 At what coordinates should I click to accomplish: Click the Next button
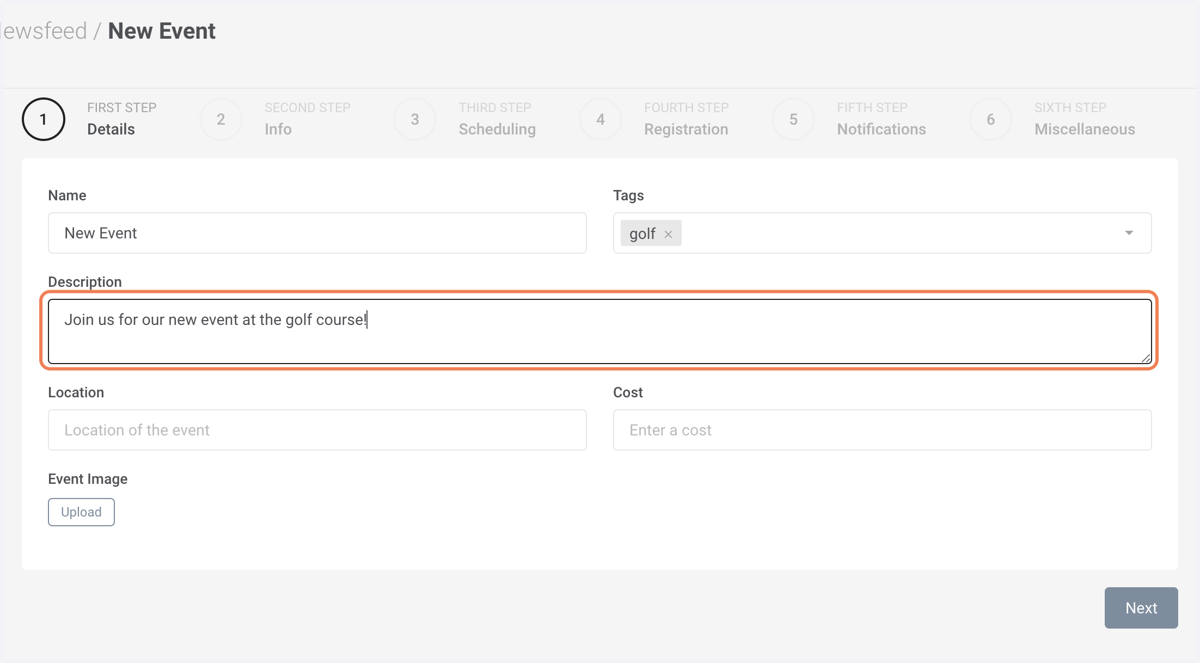(x=1141, y=608)
